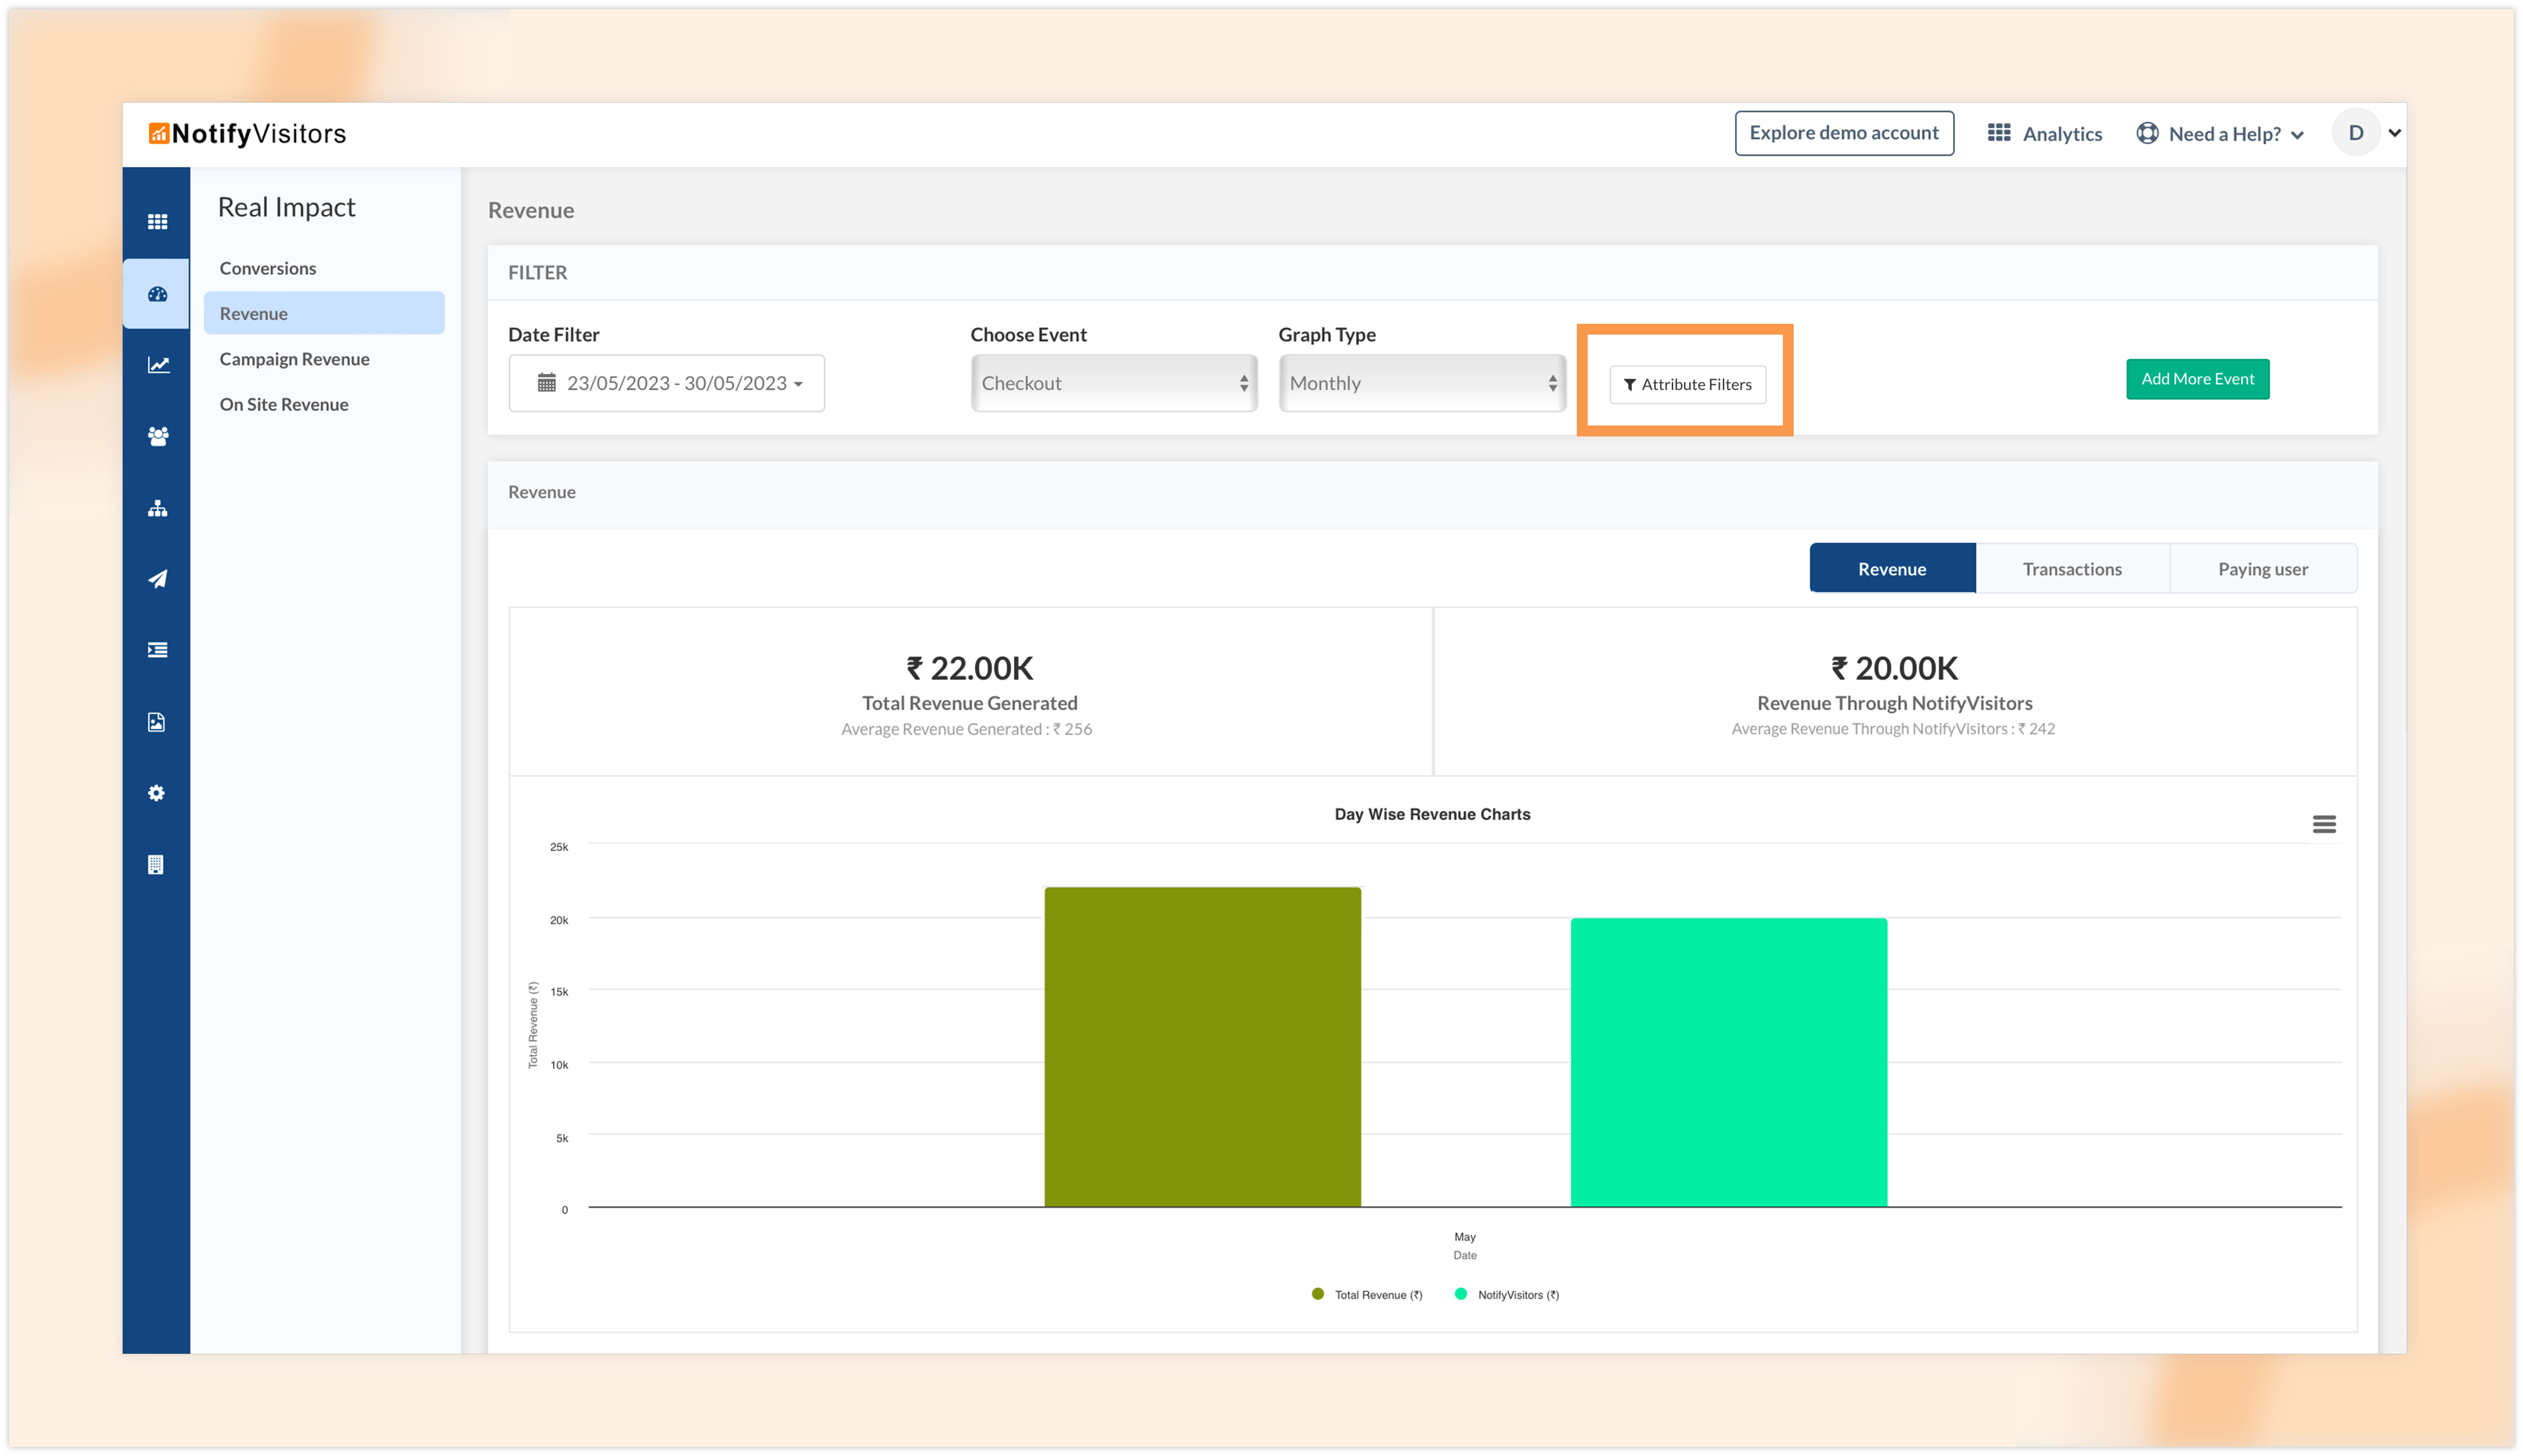Switch to the Transactions tab

tap(2072, 569)
